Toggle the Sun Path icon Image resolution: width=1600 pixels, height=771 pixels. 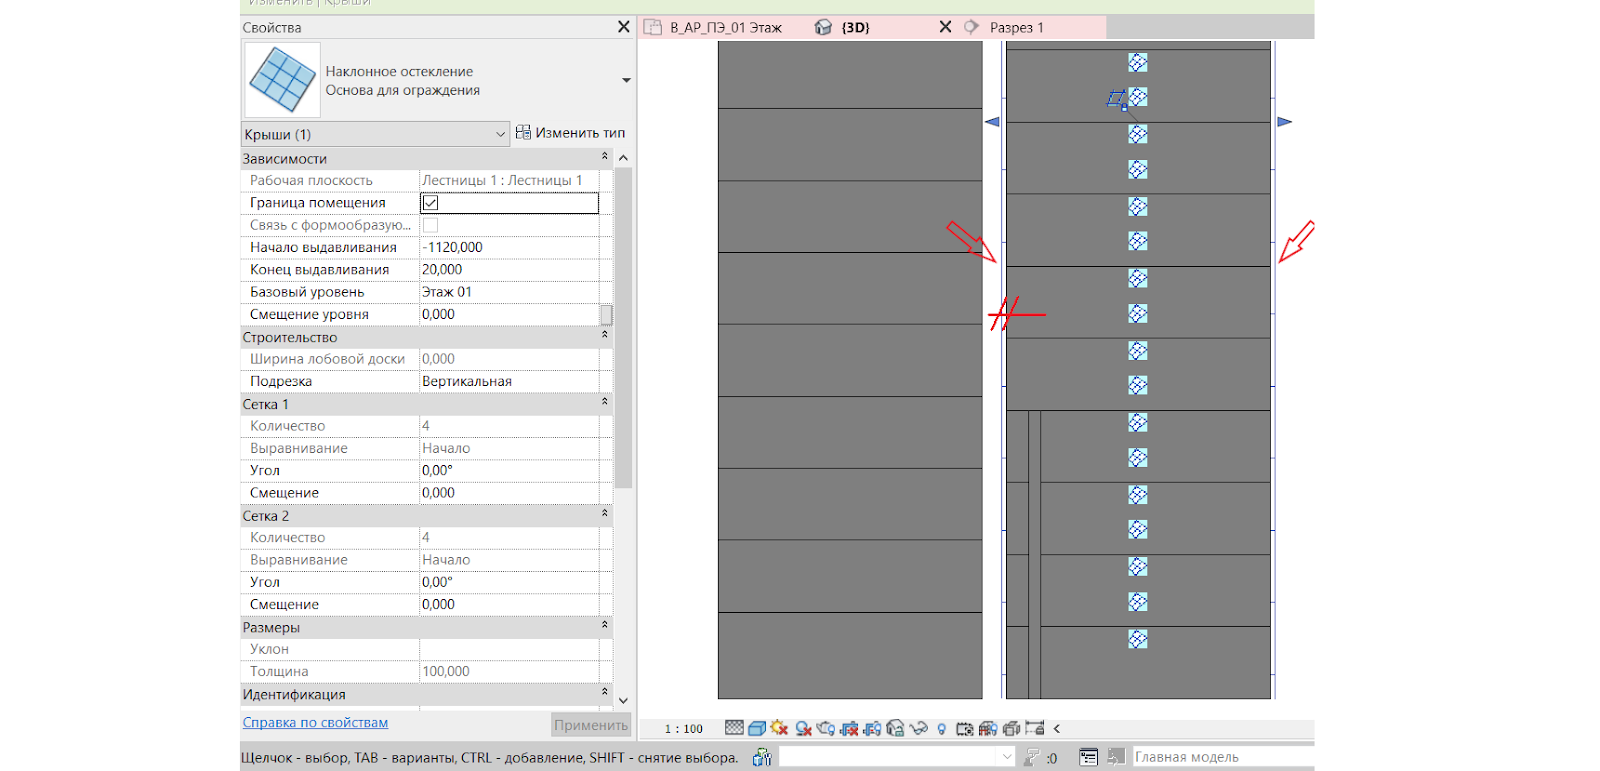click(x=779, y=728)
